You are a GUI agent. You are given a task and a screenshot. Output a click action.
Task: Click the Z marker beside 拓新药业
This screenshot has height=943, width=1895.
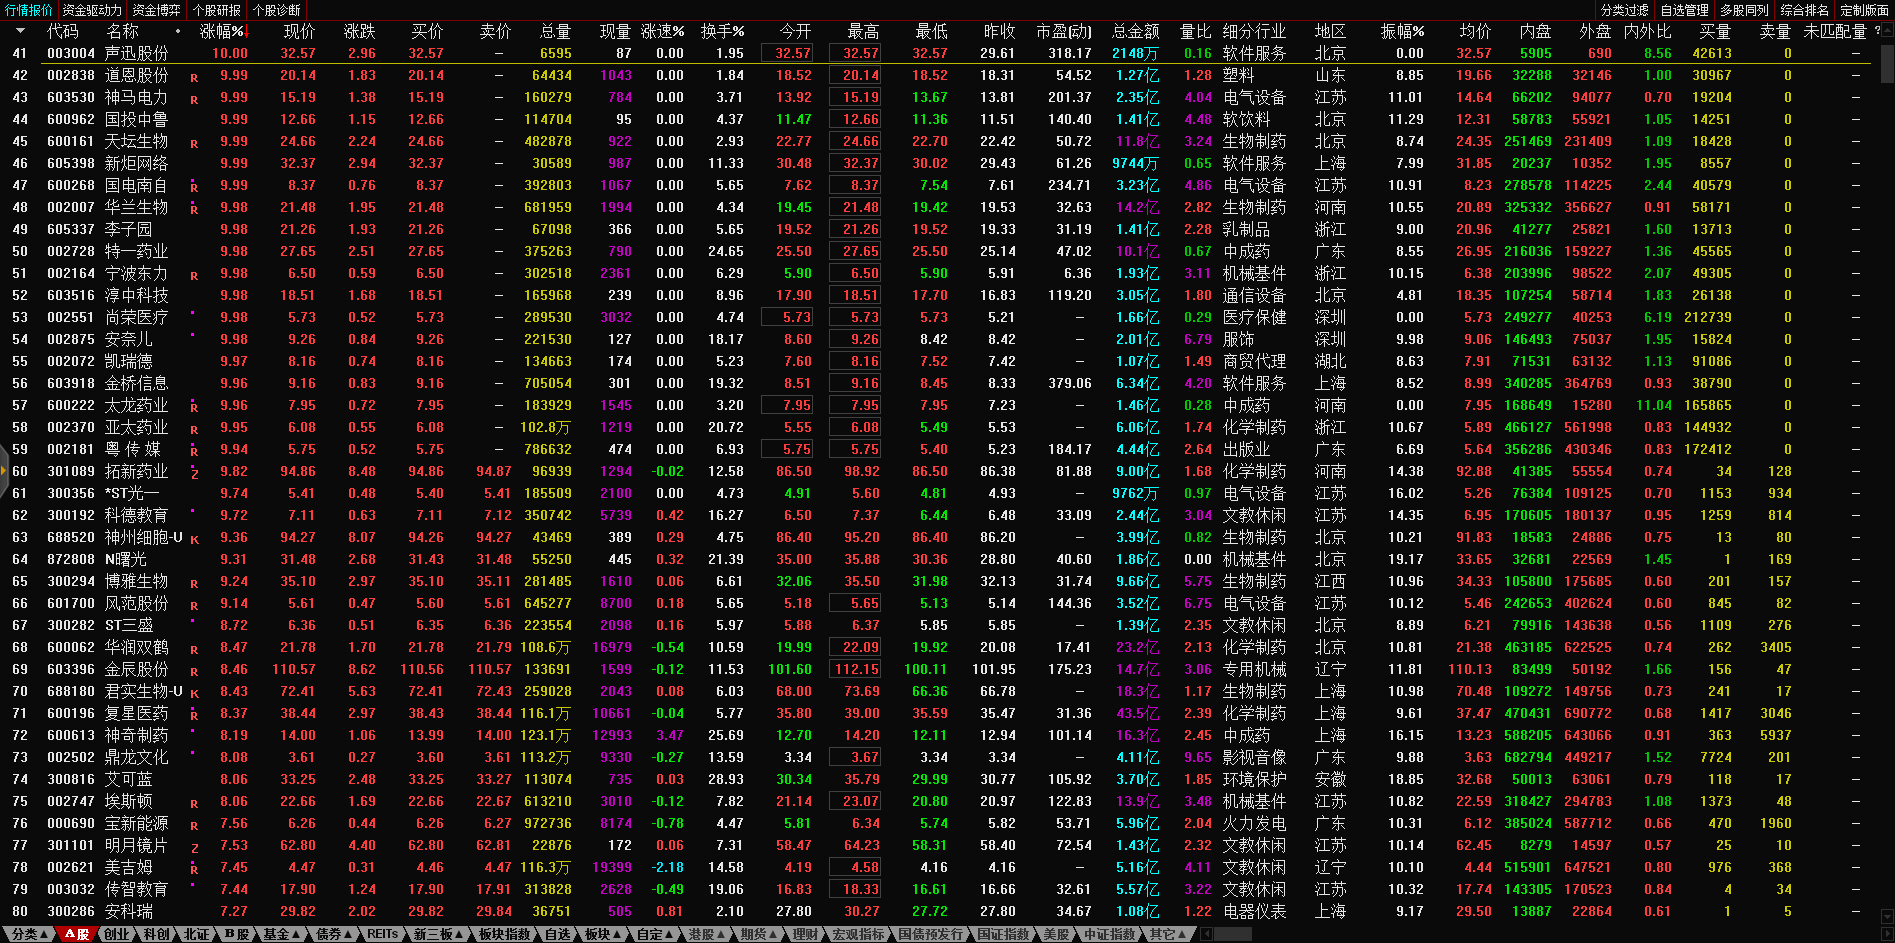point(194,473)
